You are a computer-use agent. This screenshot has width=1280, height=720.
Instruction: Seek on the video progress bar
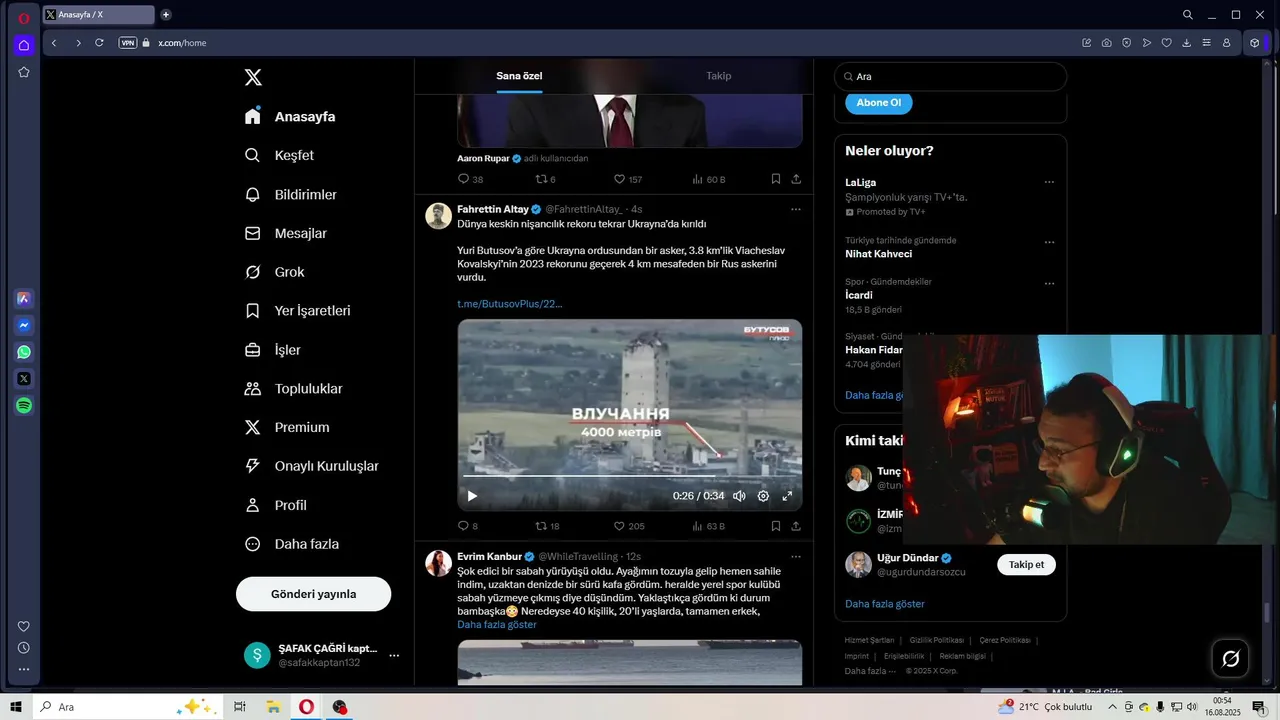630,476
